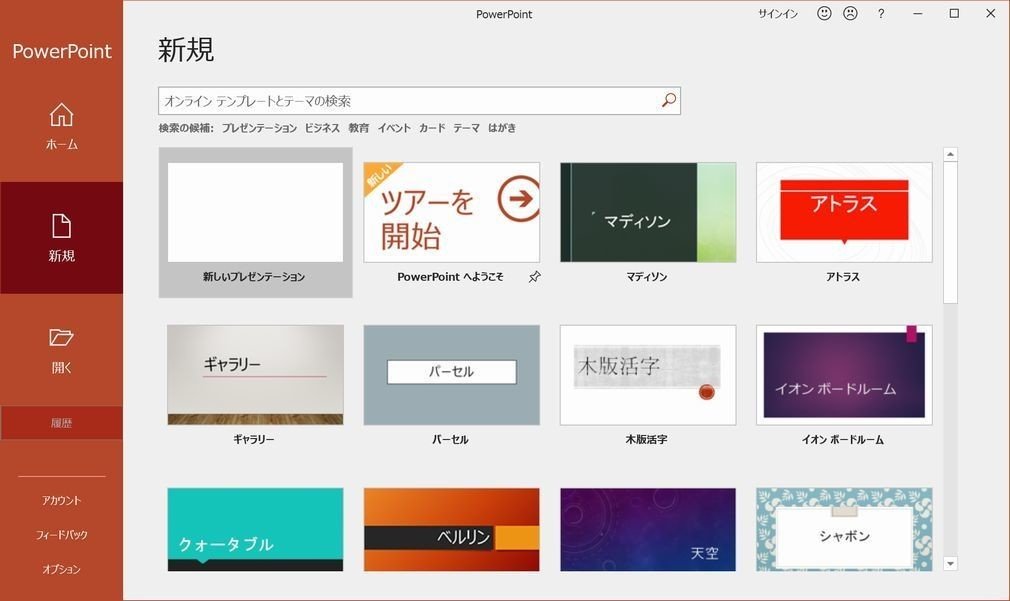
Task: Select the アトラス theme thumbnail
Action: coord(844,213)
